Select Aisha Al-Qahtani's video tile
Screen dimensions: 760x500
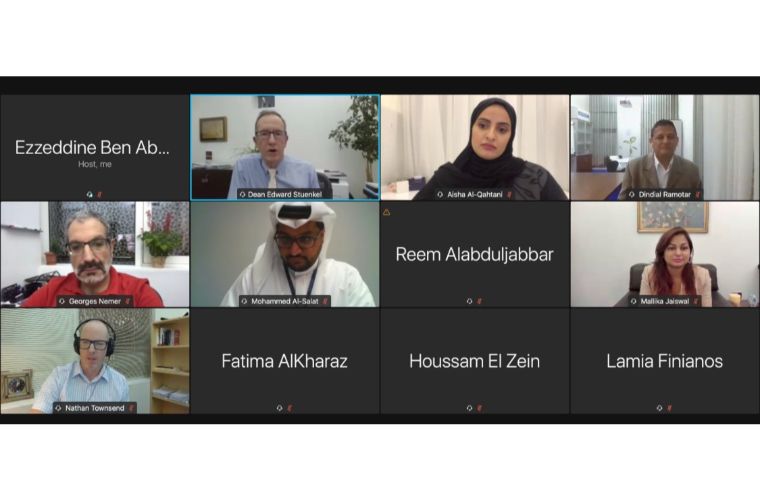click(x=475, y=147)
